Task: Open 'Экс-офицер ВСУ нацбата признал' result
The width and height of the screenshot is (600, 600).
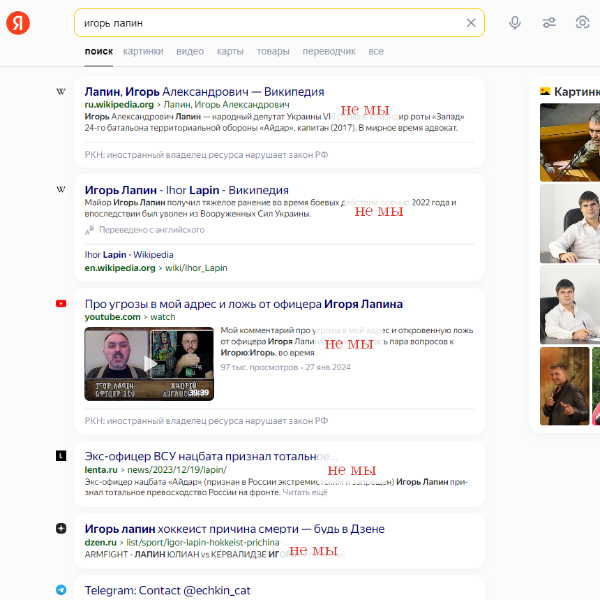Action: [x=211, y=457]
